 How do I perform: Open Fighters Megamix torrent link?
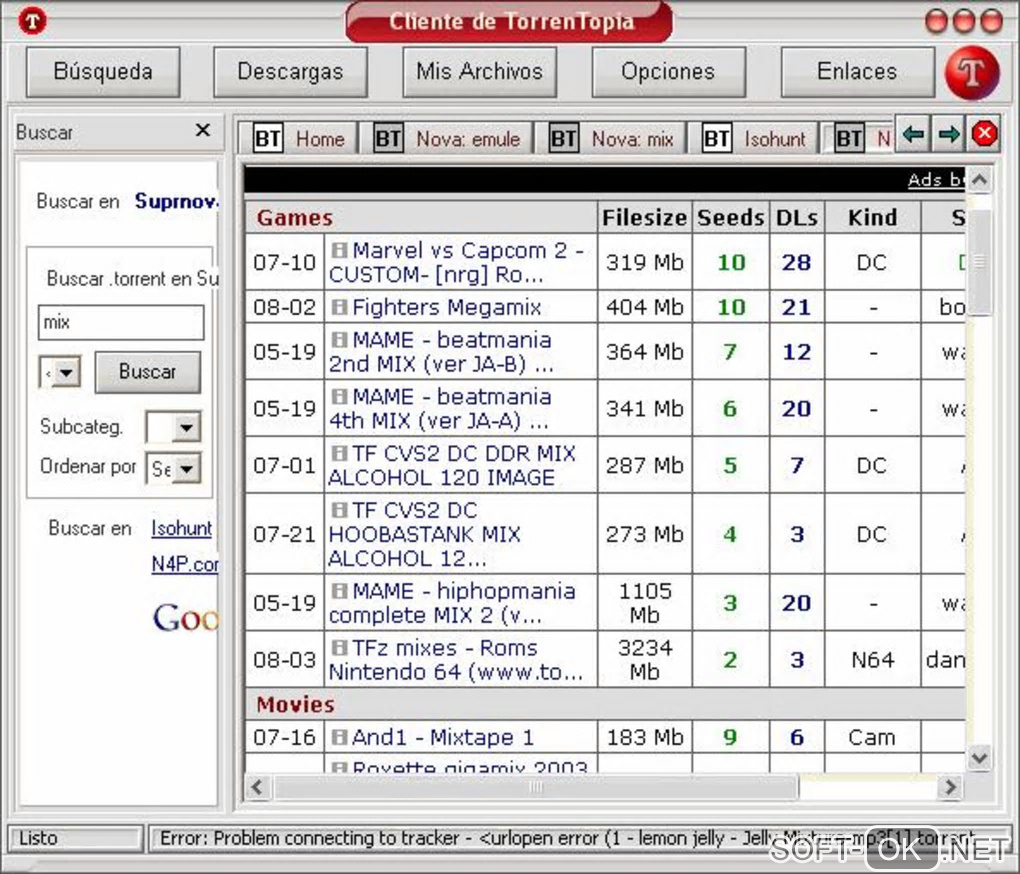(x=447, y=307)
